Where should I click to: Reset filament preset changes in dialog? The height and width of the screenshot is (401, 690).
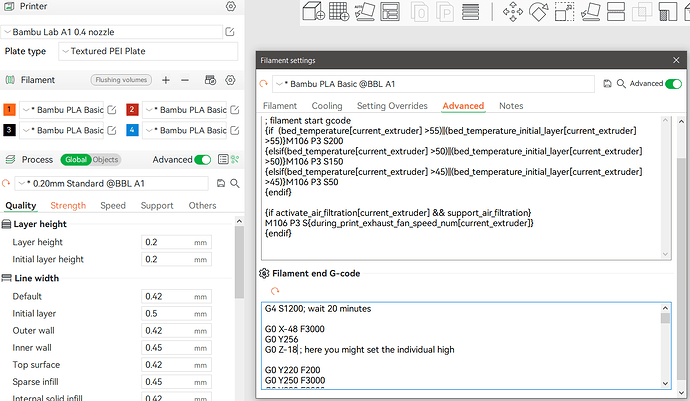click(x=264, y=84)
